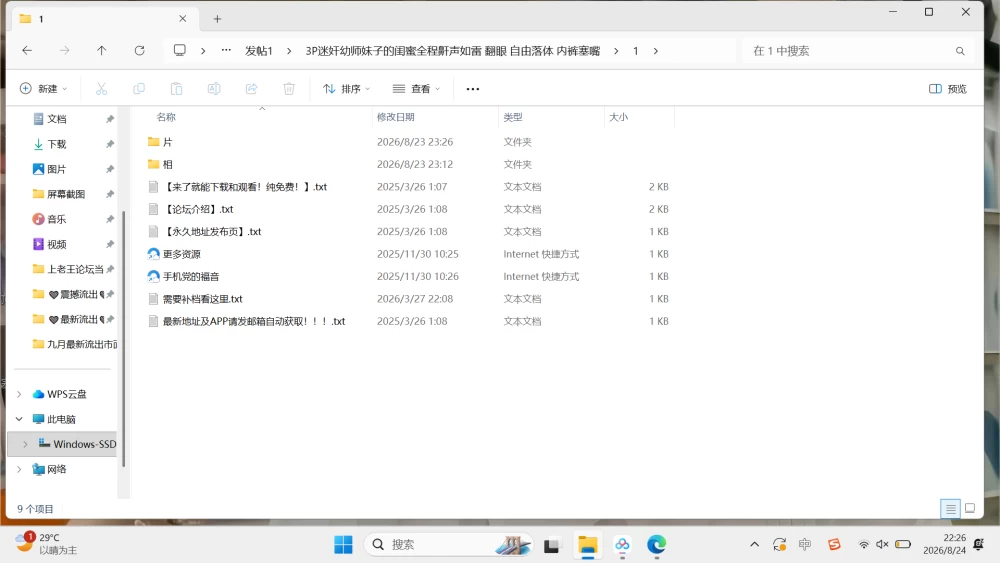This screenshot has height=563, width=1000.
Task: Show hidden breadcrumb path via ellipsis
Action: [226, 50]
